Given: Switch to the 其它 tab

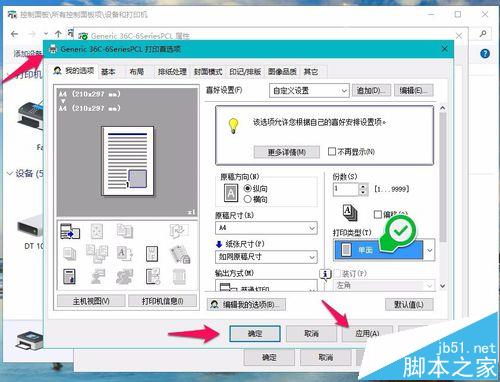Looking at the screenshot, I should pos(311,71).
